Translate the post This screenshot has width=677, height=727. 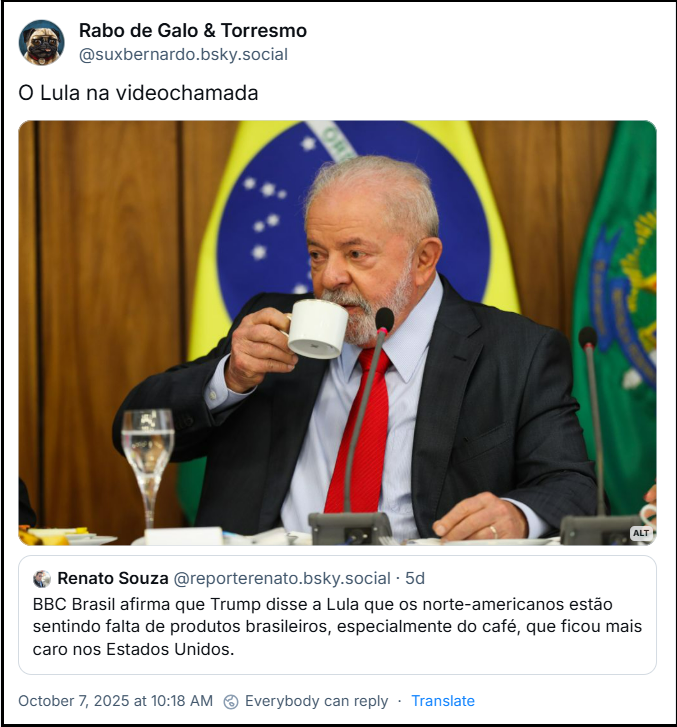point(443,701)
